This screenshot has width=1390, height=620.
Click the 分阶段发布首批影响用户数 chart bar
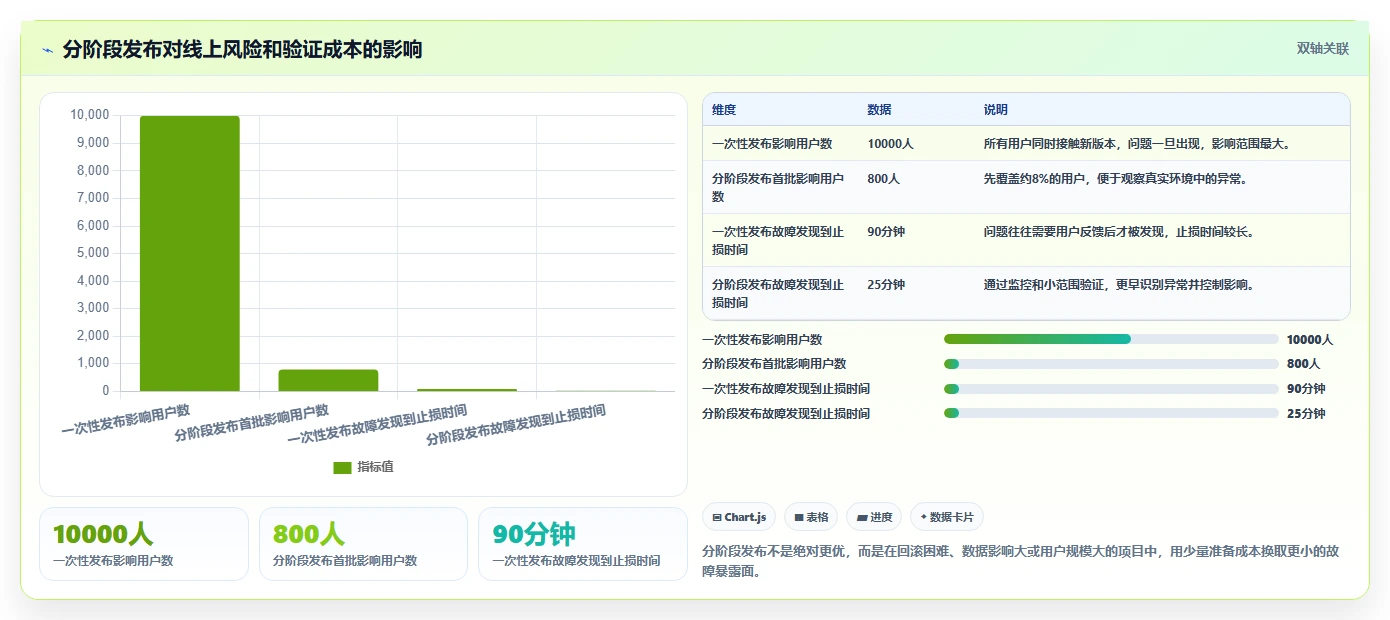(x=328, y=380)
